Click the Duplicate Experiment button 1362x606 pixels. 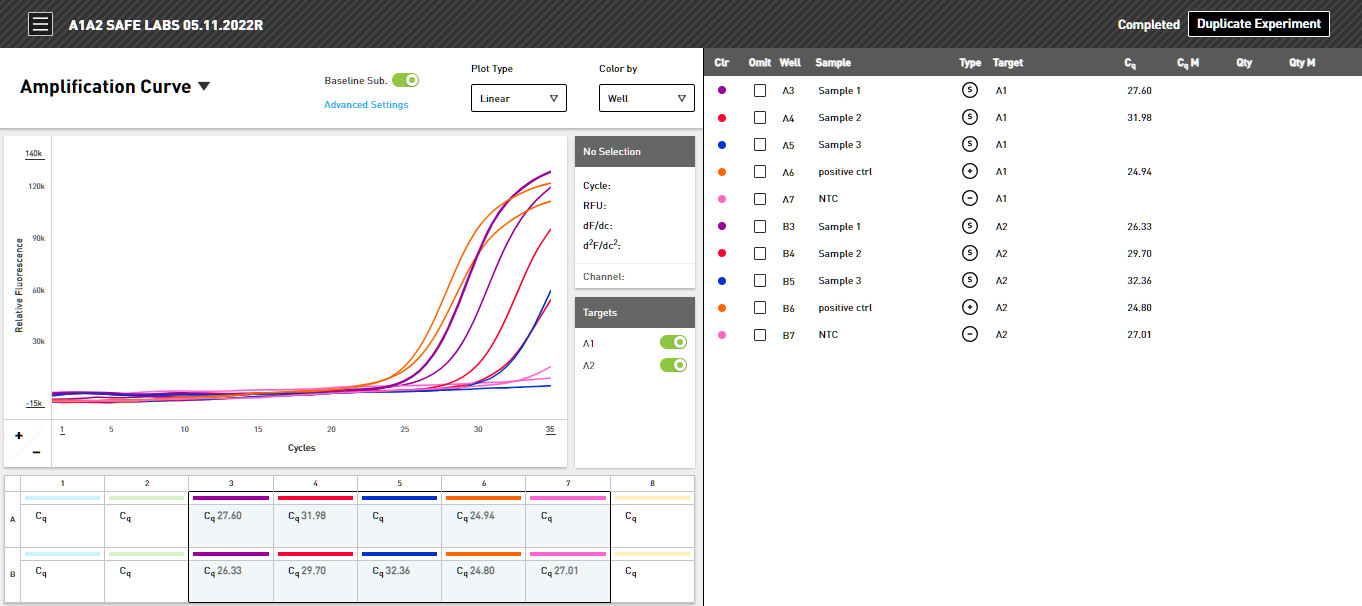tap(1259, 24)
